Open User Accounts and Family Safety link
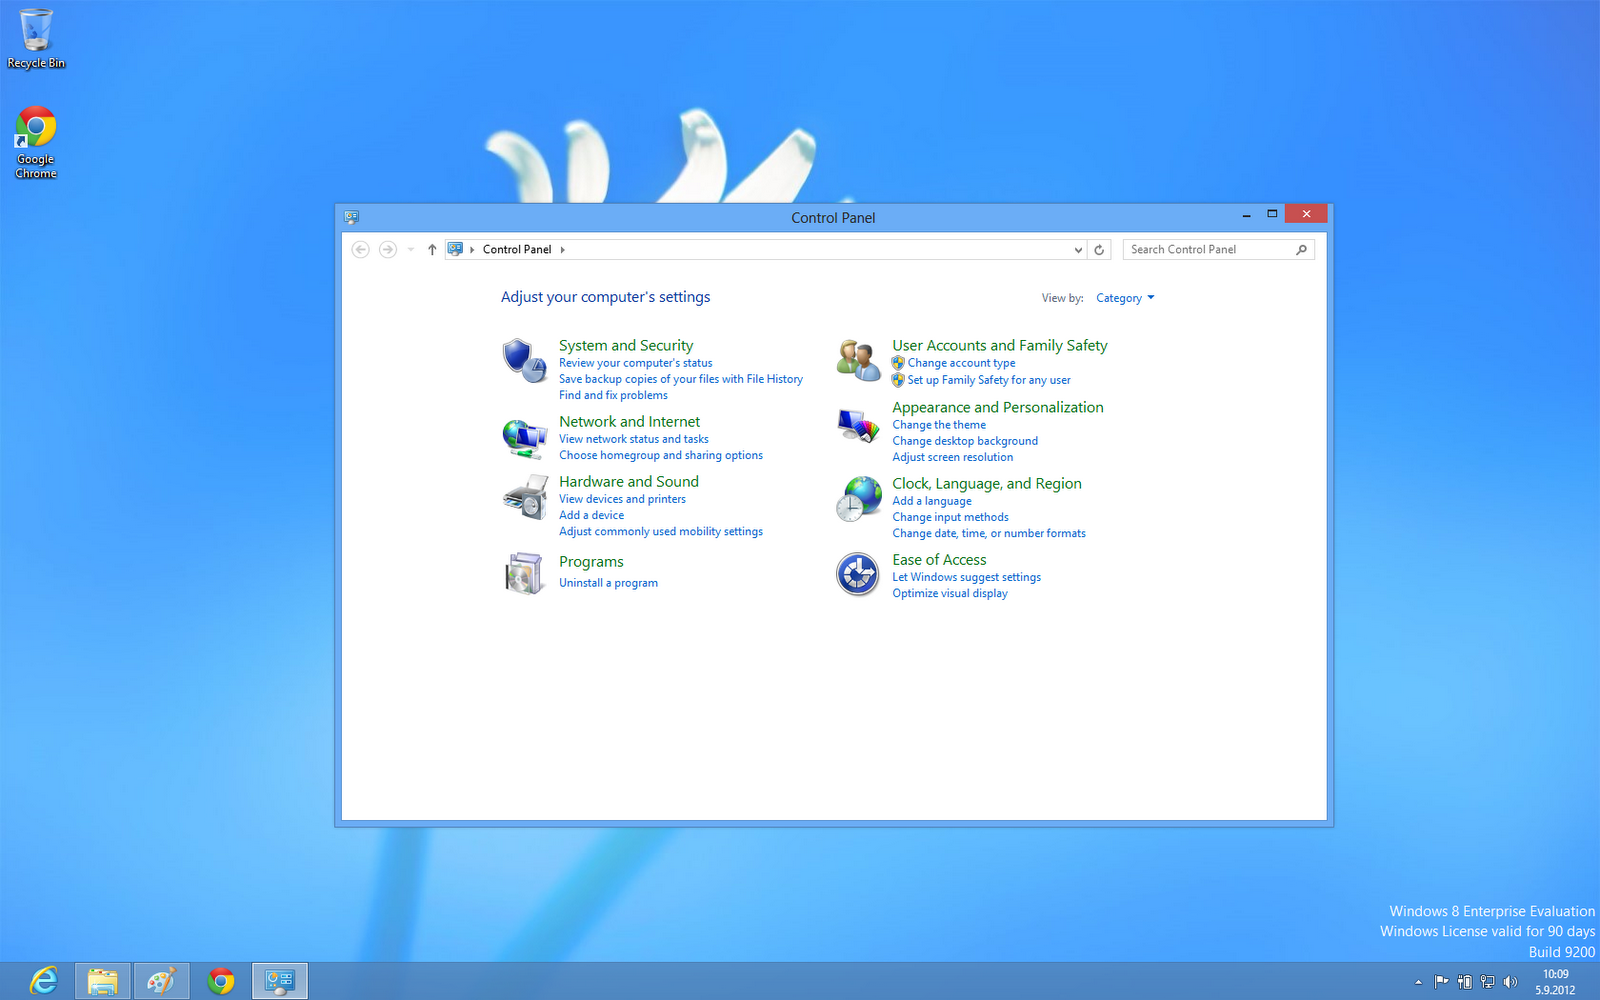This screenshot has width=1600, height=1000. (x=1000, y=345)
